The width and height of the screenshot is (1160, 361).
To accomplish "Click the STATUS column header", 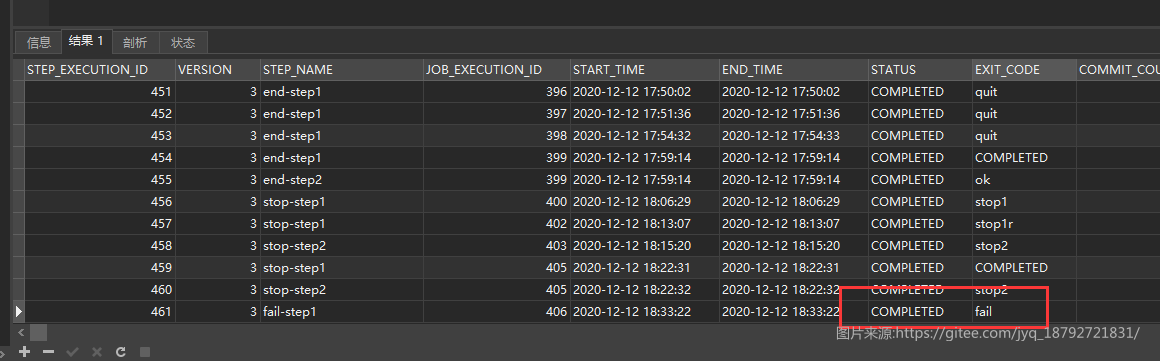I will click(920, 70).
